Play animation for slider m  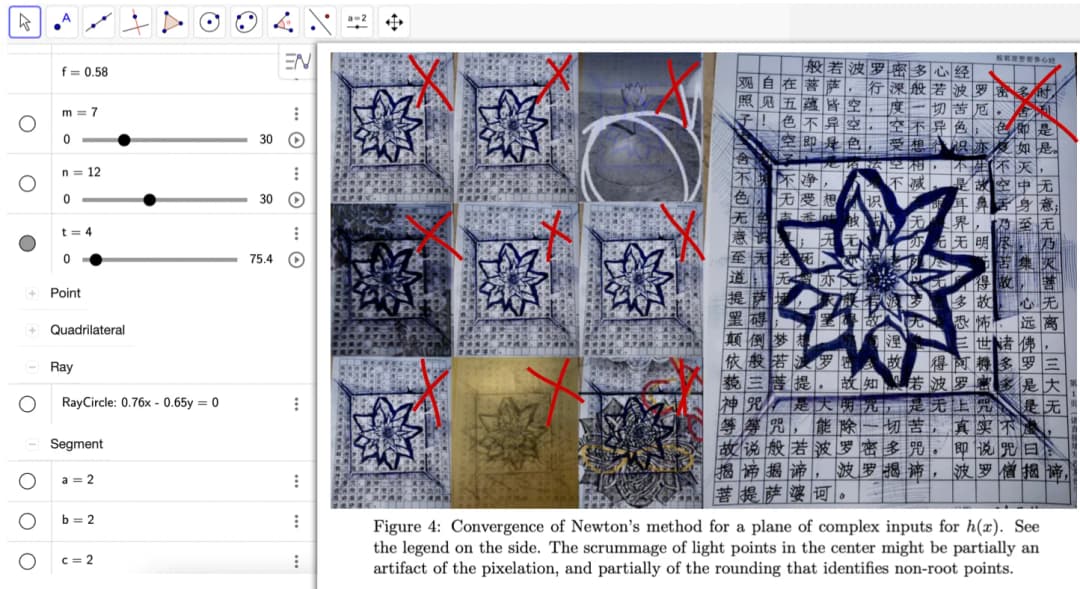coord(296,140)
